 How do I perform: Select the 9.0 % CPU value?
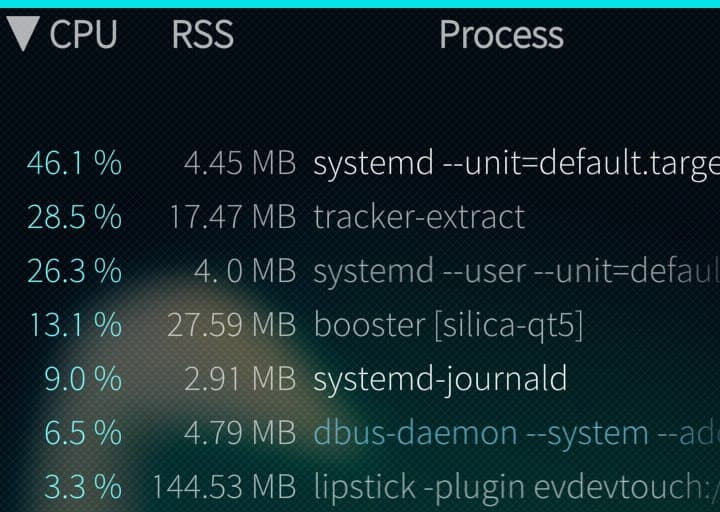[83, 379]
